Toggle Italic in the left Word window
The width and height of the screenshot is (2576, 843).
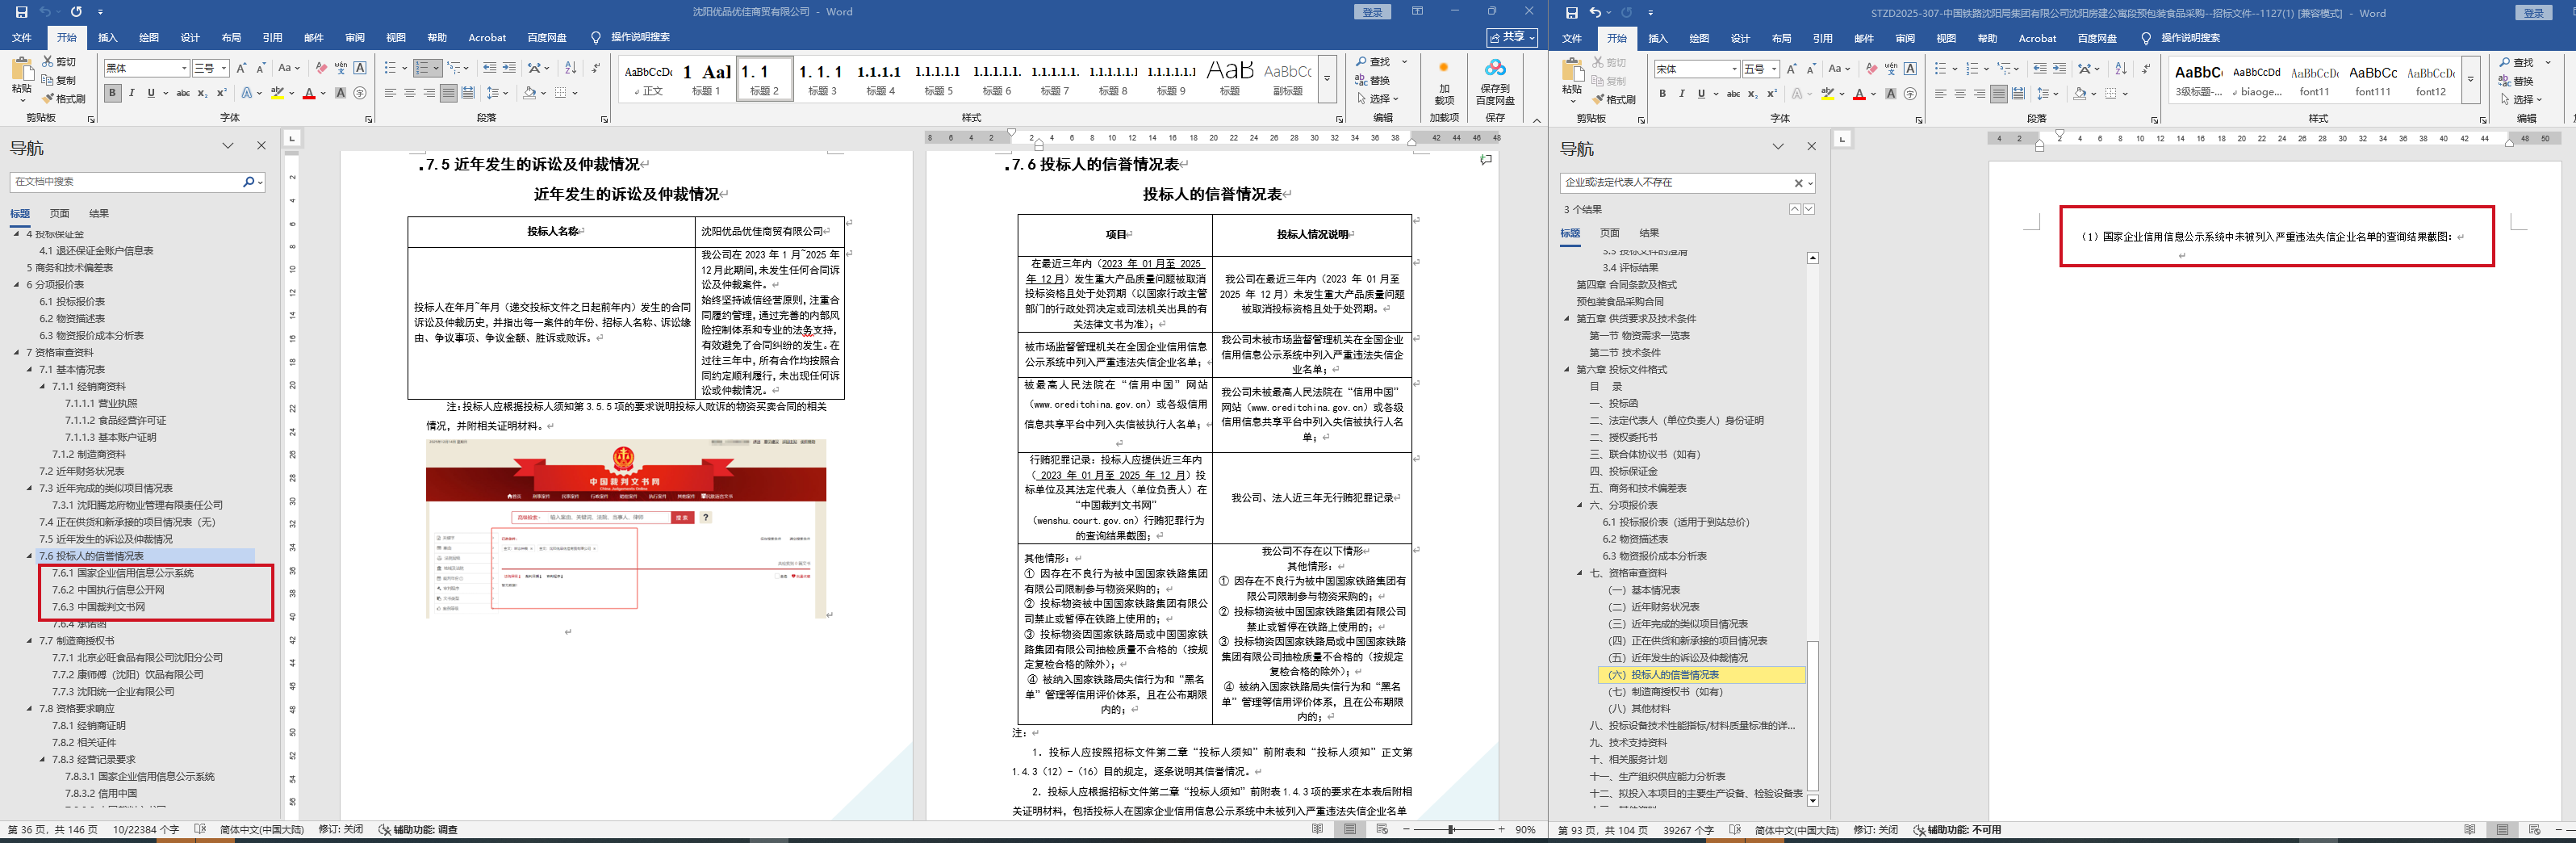coord(131,93)
